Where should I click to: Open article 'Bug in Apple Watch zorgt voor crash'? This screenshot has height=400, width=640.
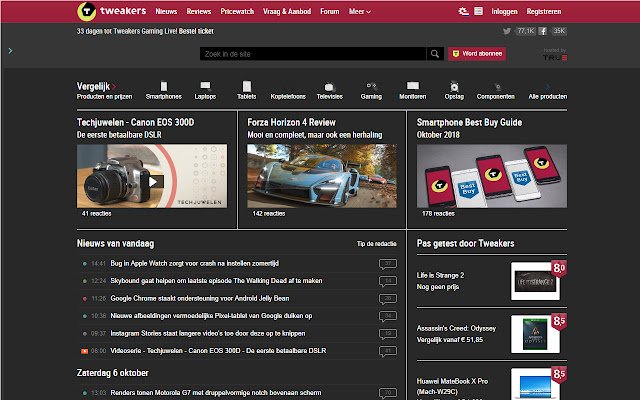[194, 264]
